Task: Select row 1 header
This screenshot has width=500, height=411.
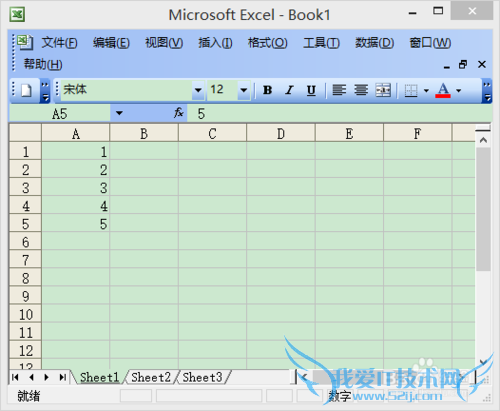Action: [x=26, y=152]
